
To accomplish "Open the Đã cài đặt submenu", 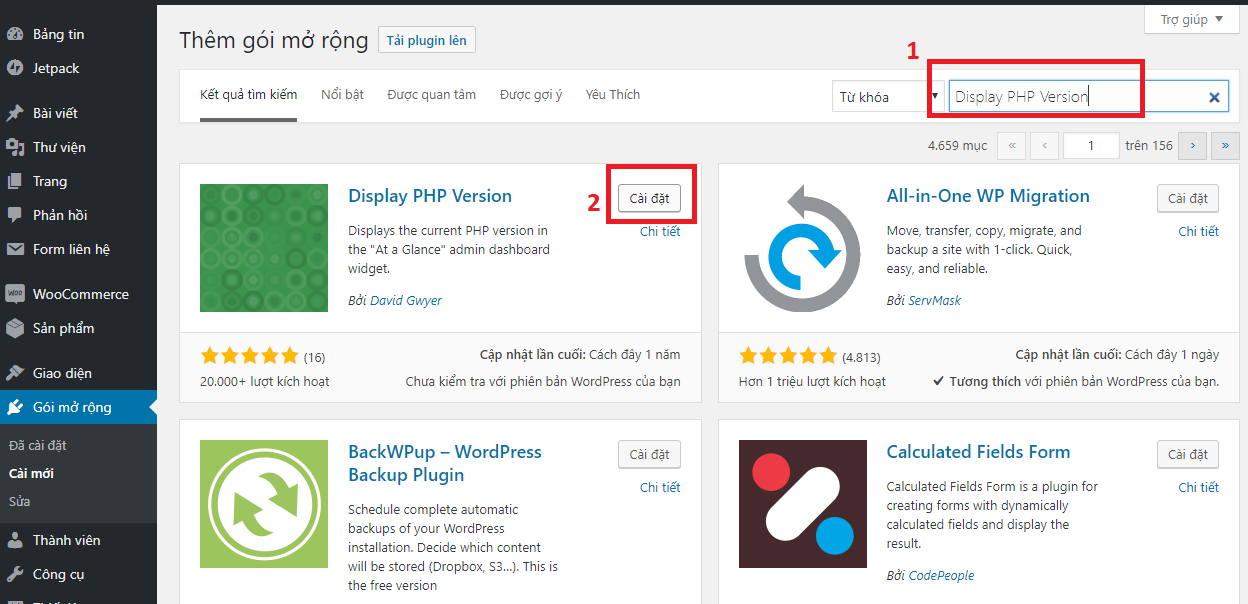I will [38, 445].
